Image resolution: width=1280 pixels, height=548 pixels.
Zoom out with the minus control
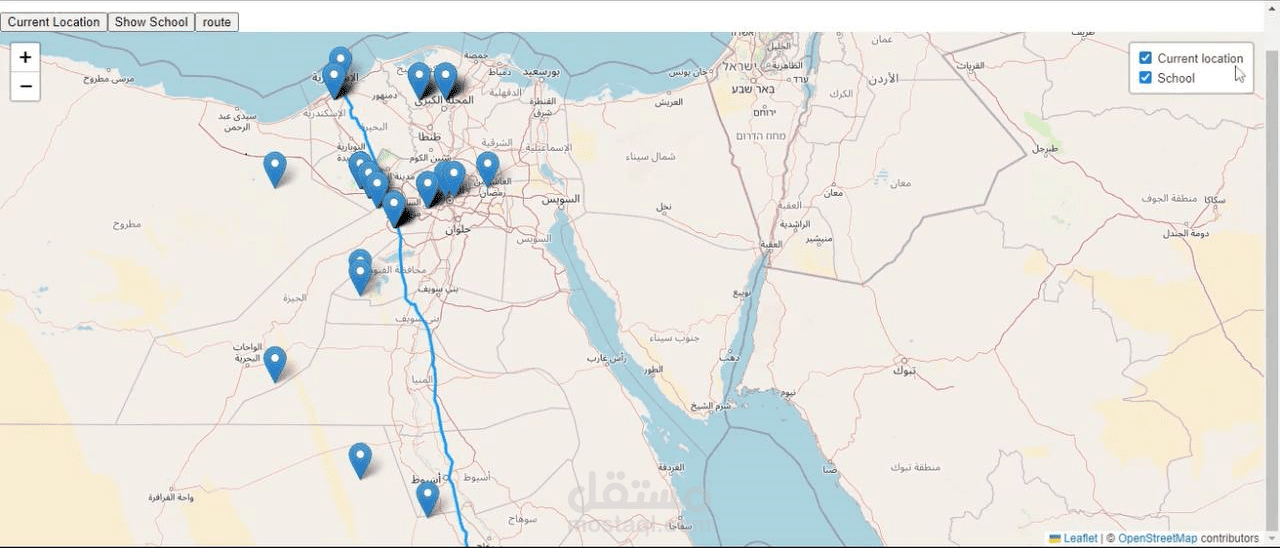click(x=26, y=87)
